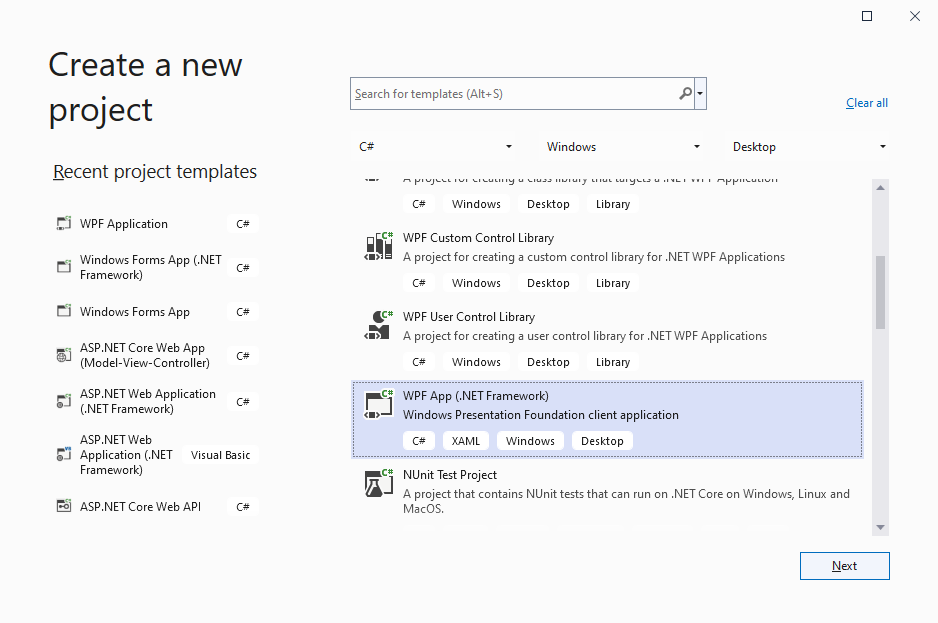
Task: Click the WPF Custom Control Library icon
Action: coord(379,246)
